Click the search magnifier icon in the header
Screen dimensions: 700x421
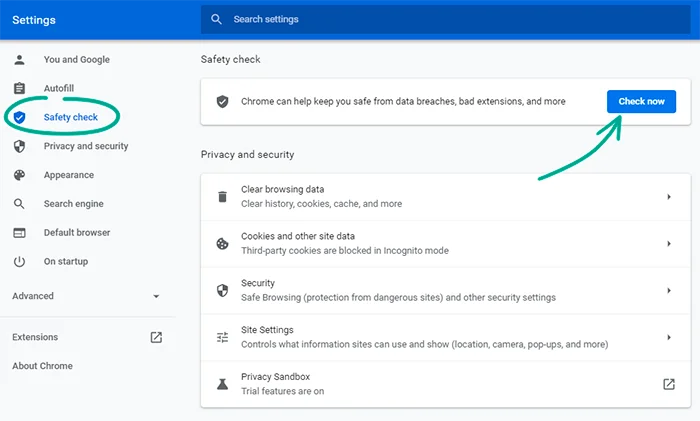(x=217, y=19)
